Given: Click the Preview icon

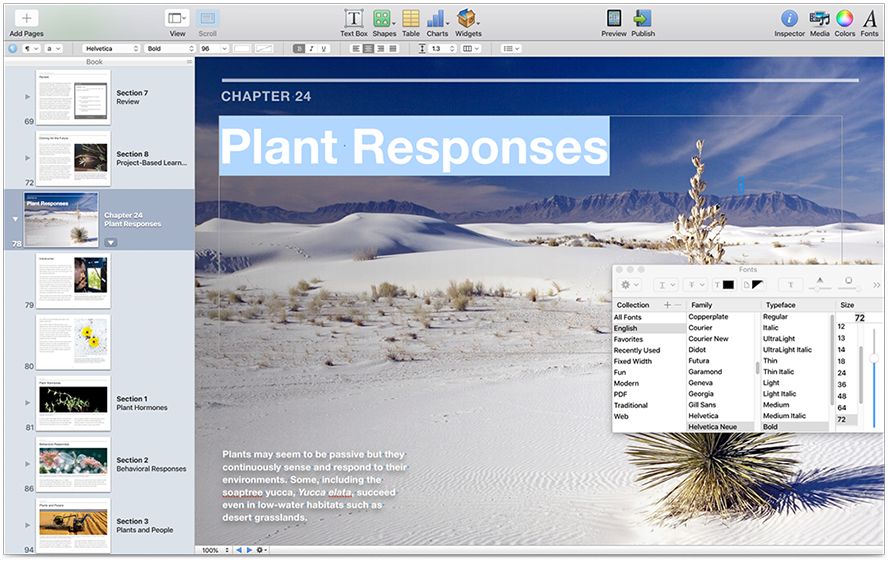Looking at the screenshot, I should tap(613, 19).
